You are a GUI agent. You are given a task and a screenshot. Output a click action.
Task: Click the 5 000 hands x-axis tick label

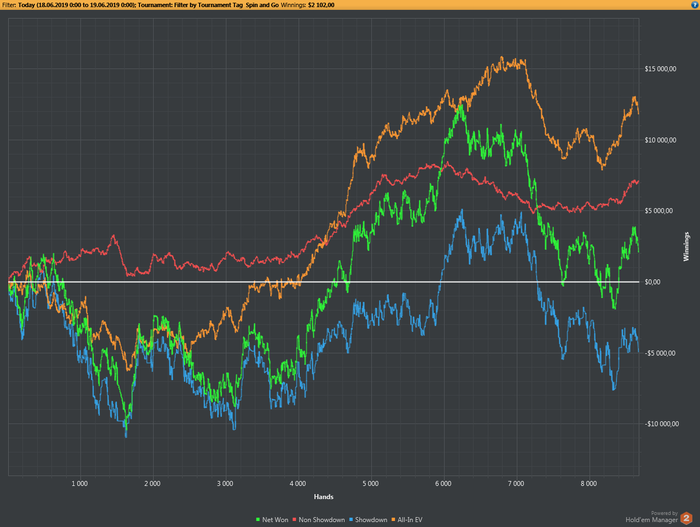click(x=369, y=484)
